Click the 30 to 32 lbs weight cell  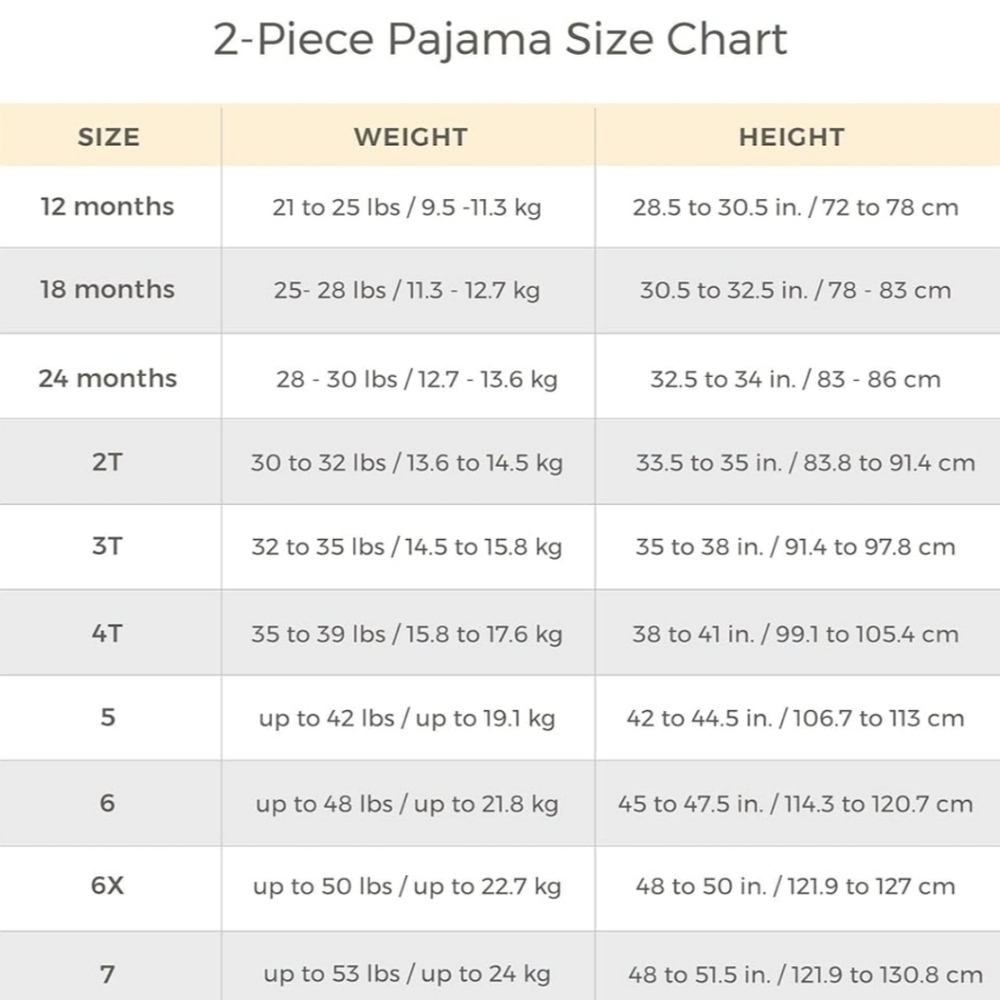[x=407, y=462]
